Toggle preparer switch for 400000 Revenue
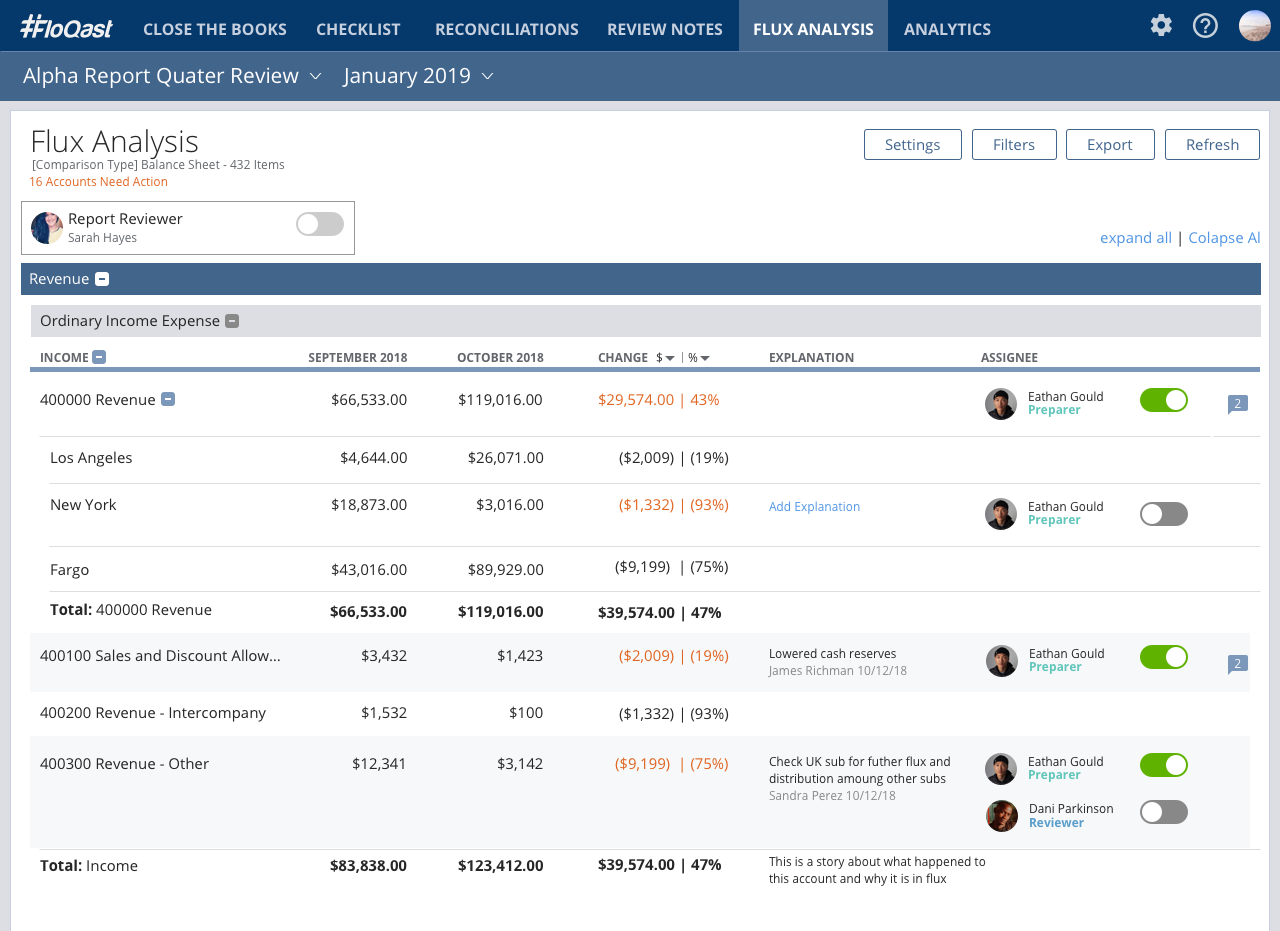This screenshot has width=1280, height=931. 1164,400
